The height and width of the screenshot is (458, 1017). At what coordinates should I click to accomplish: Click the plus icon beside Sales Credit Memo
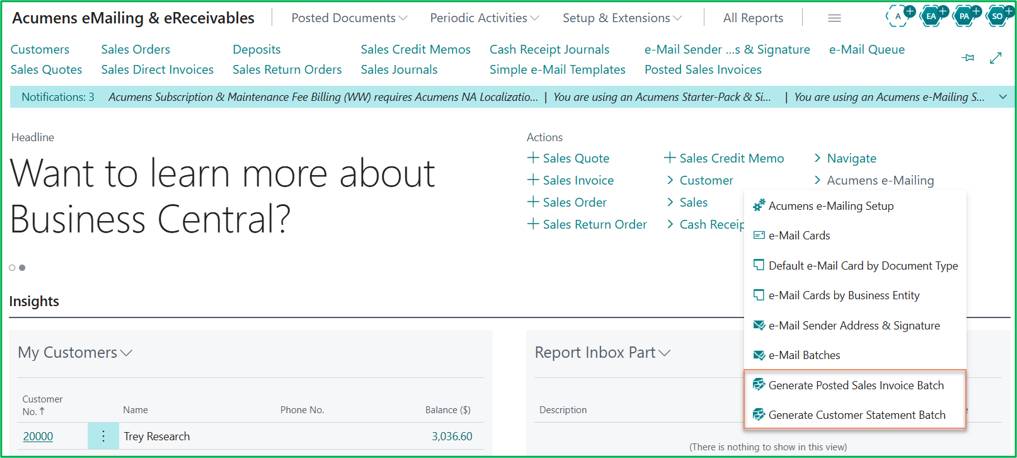tap(670, 158)
